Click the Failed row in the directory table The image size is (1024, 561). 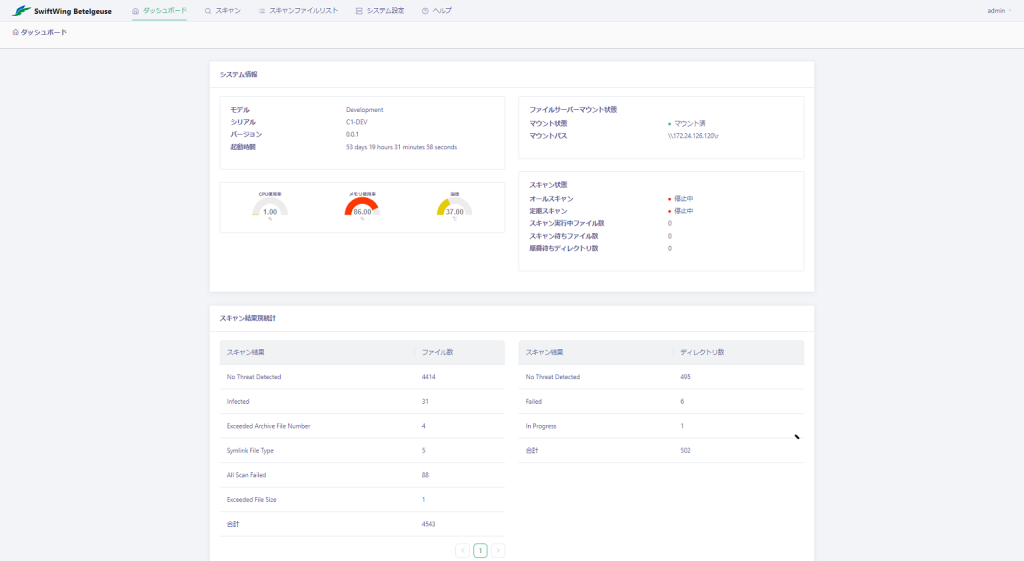point(661,402)
